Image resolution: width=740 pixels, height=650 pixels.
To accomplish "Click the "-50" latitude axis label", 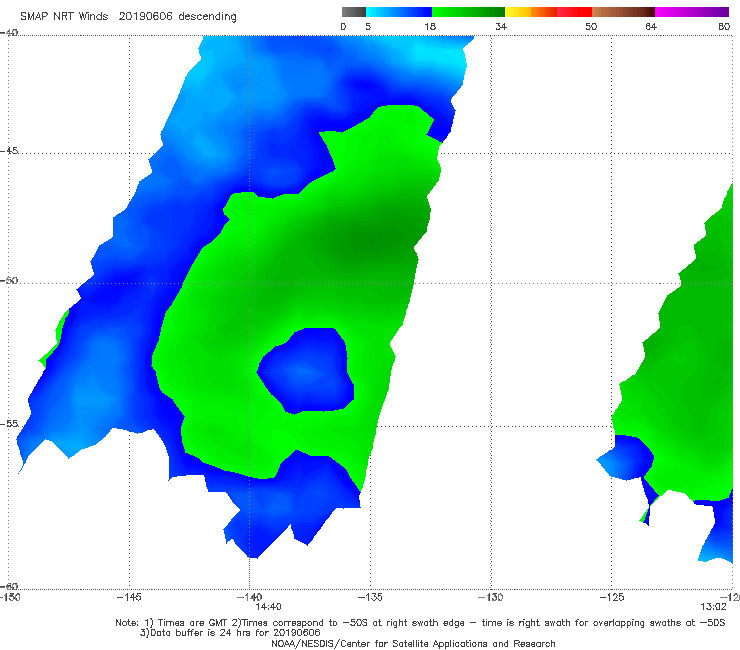I will (9, 280).
